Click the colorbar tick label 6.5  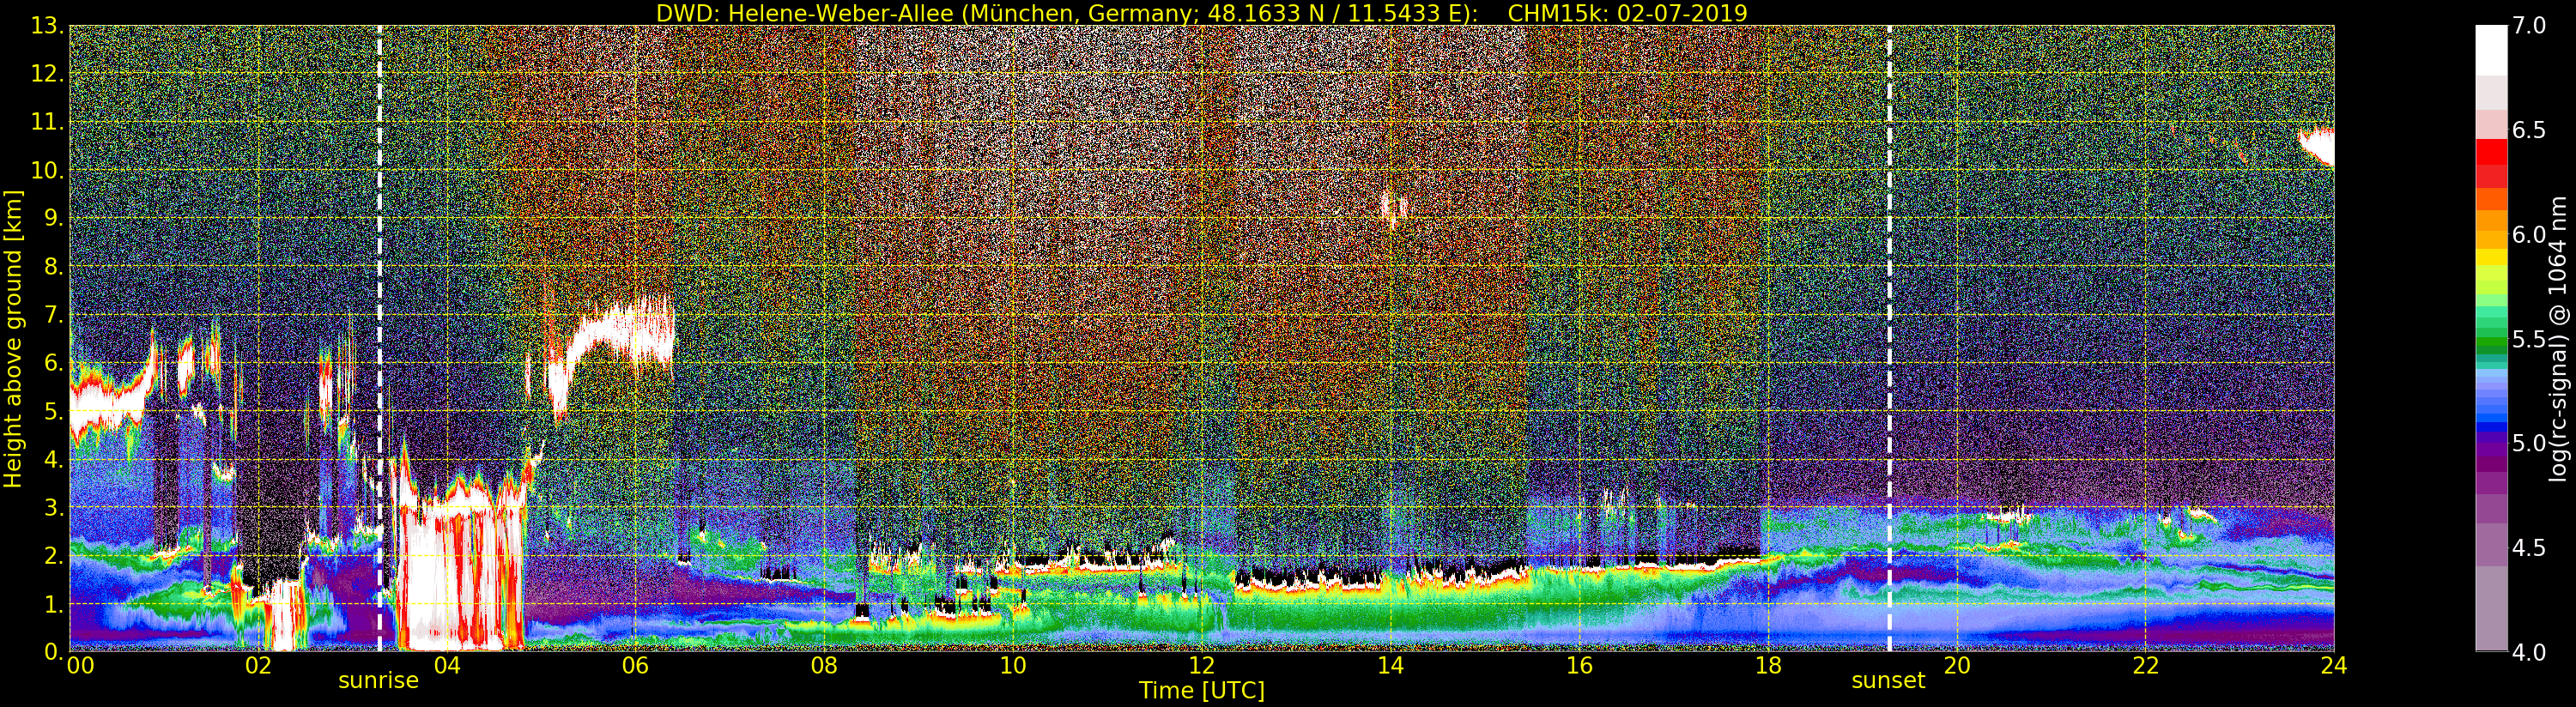point(2529,130)
